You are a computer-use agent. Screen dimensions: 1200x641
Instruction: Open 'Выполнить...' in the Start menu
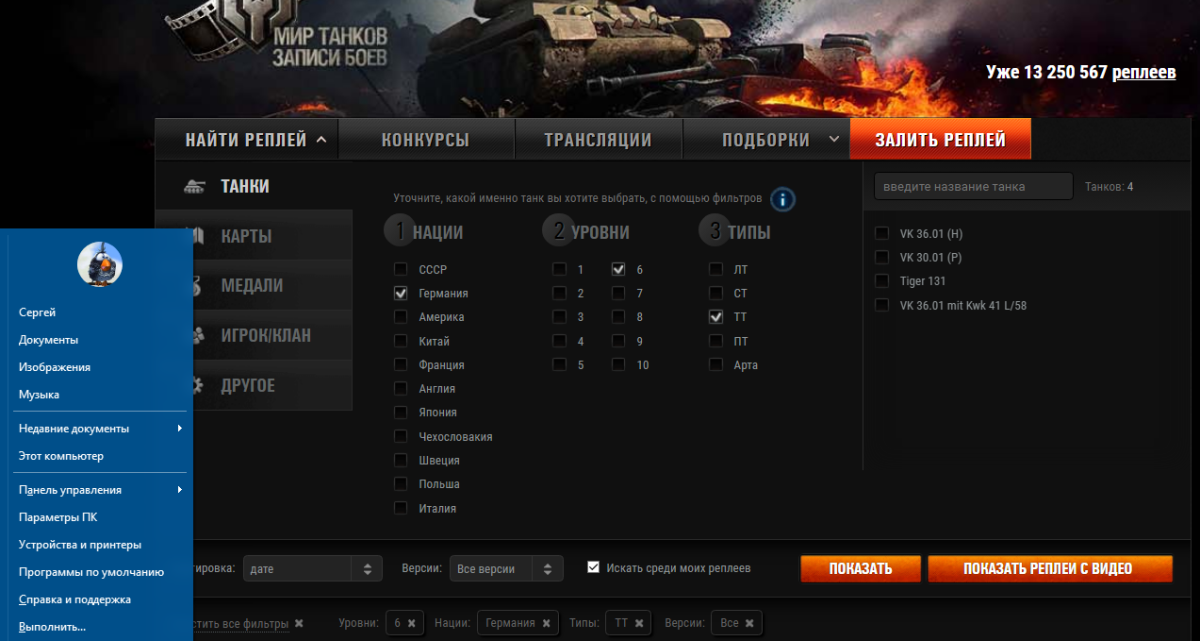pos(52,627)
